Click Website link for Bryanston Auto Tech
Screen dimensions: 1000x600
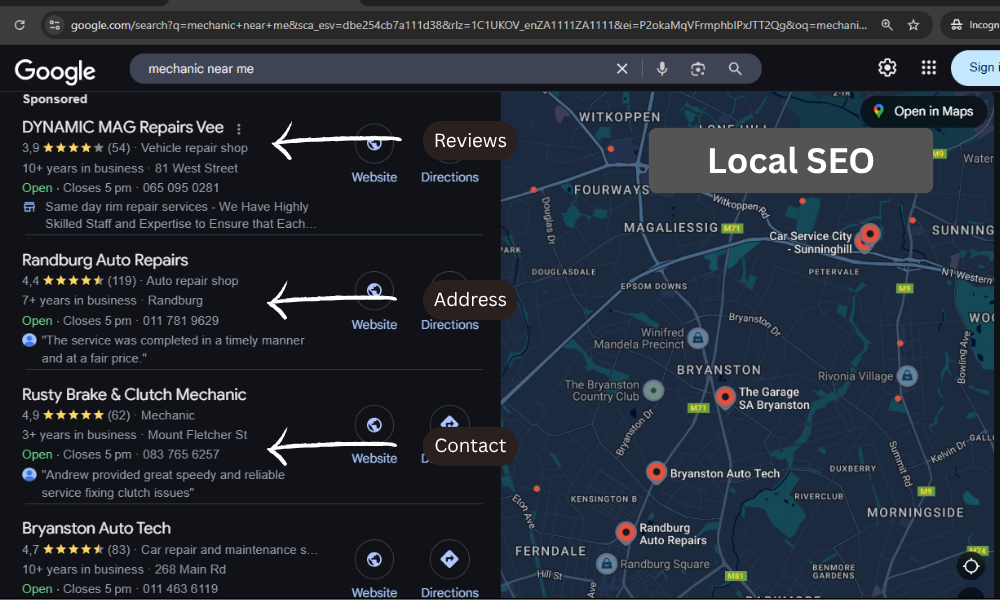(x=374, y=592)
